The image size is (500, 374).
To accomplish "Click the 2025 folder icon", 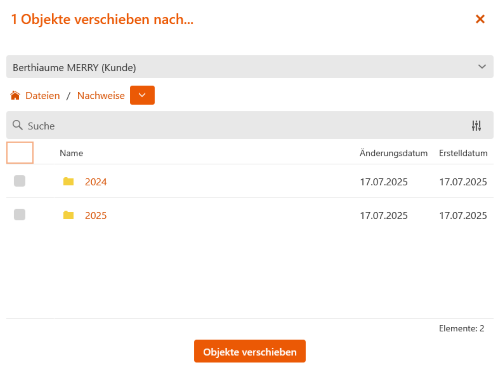I will pos(68,215).
